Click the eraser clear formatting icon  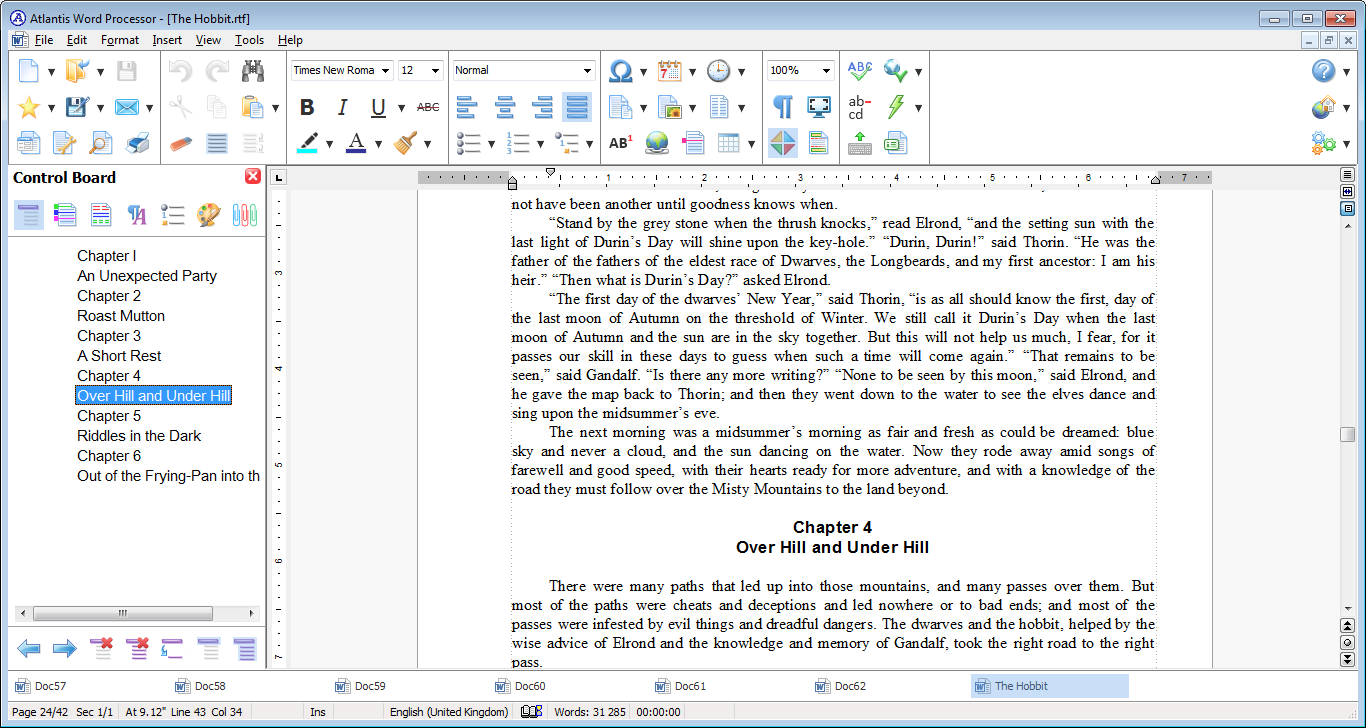click(x=180, y=143)
